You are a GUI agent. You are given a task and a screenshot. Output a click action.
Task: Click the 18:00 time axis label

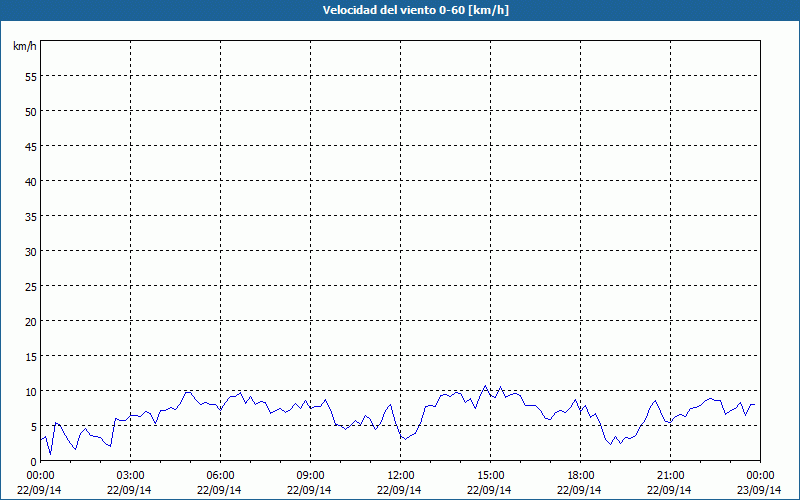(581, 476)
